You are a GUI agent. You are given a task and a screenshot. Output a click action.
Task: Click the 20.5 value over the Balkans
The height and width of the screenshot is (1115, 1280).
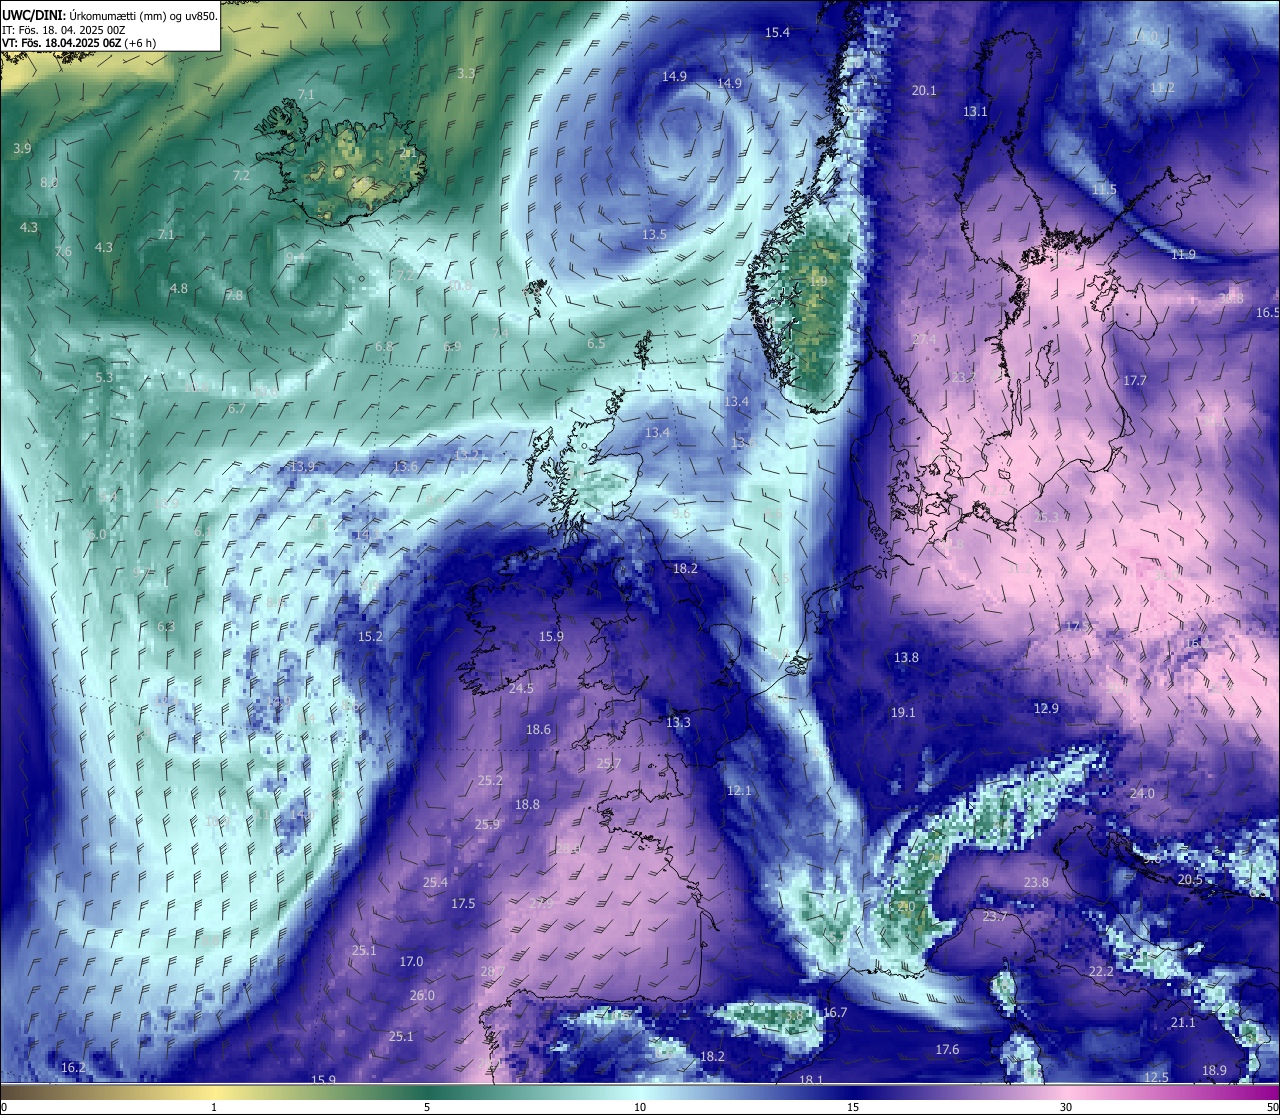1190,880
